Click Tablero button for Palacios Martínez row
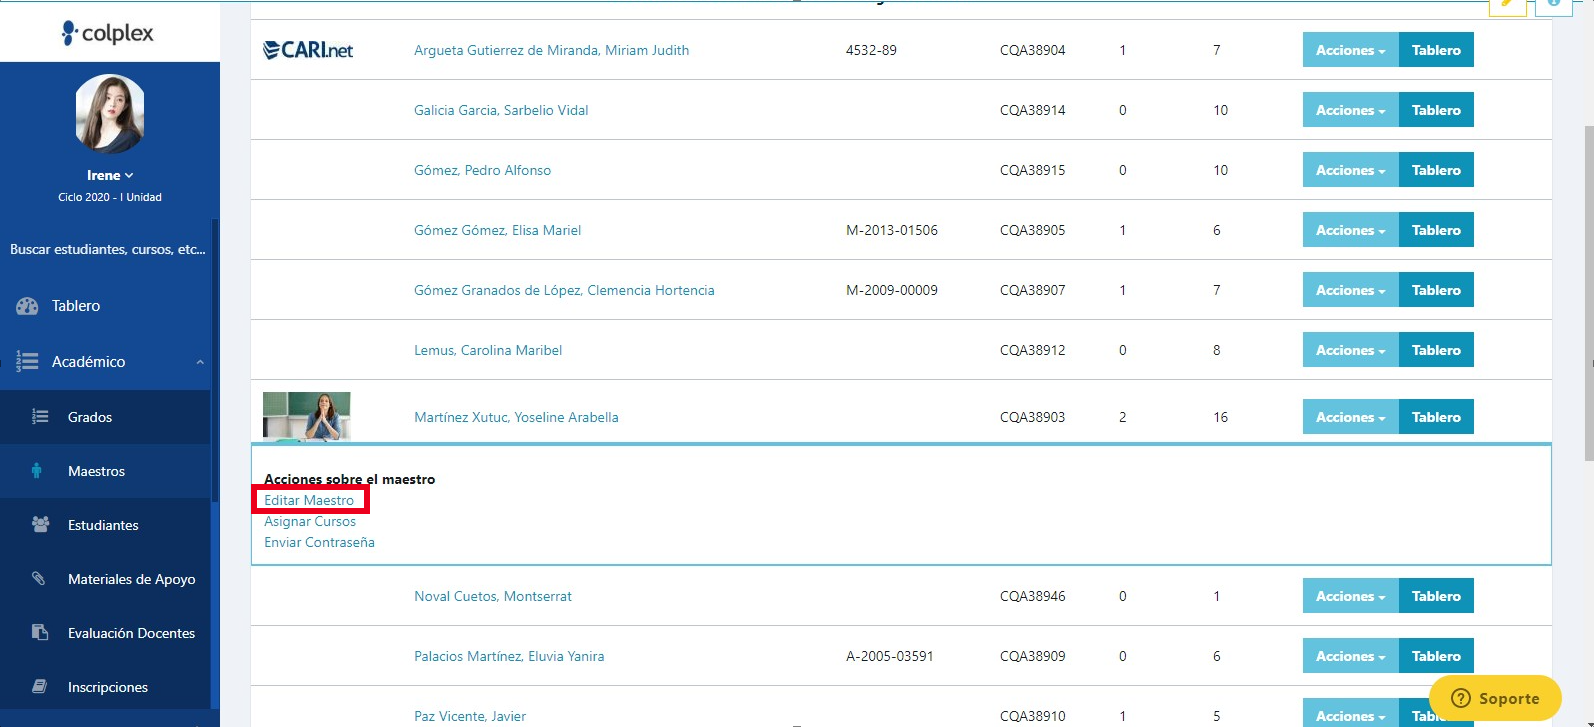The width and height of the screenshot is (1594, 727). click(1436, 656)
